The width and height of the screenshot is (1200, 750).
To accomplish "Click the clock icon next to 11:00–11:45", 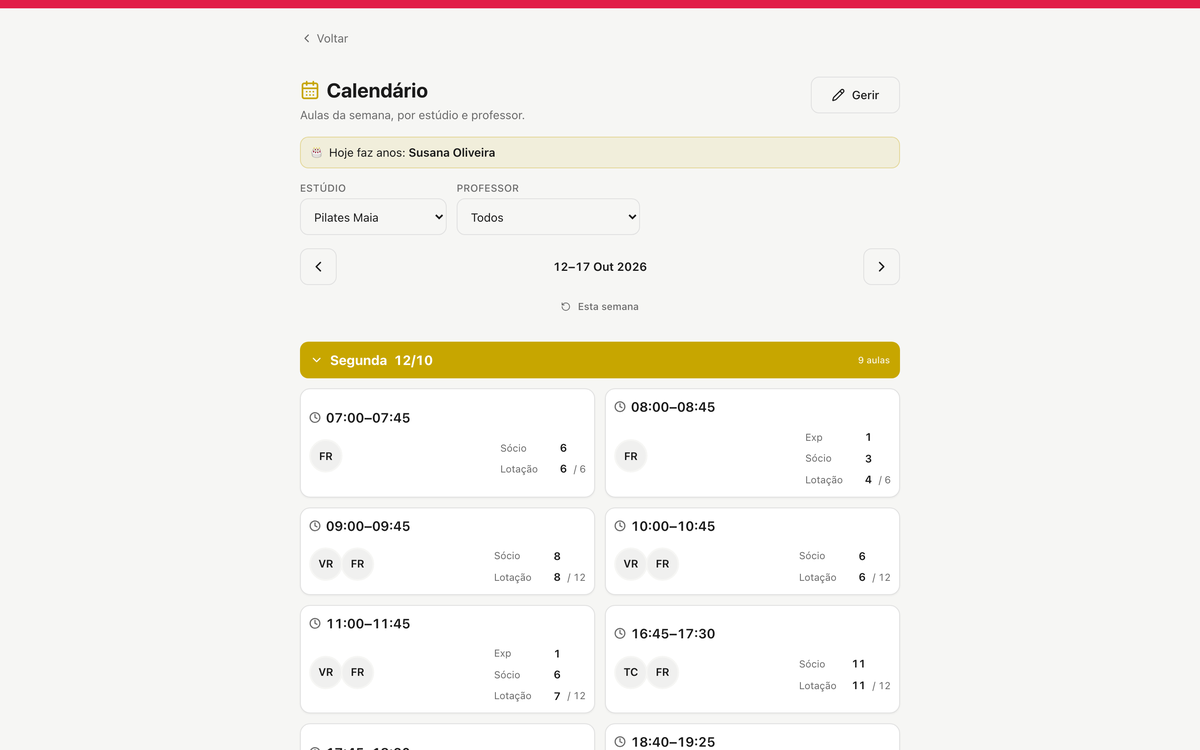I will point(315,623).
